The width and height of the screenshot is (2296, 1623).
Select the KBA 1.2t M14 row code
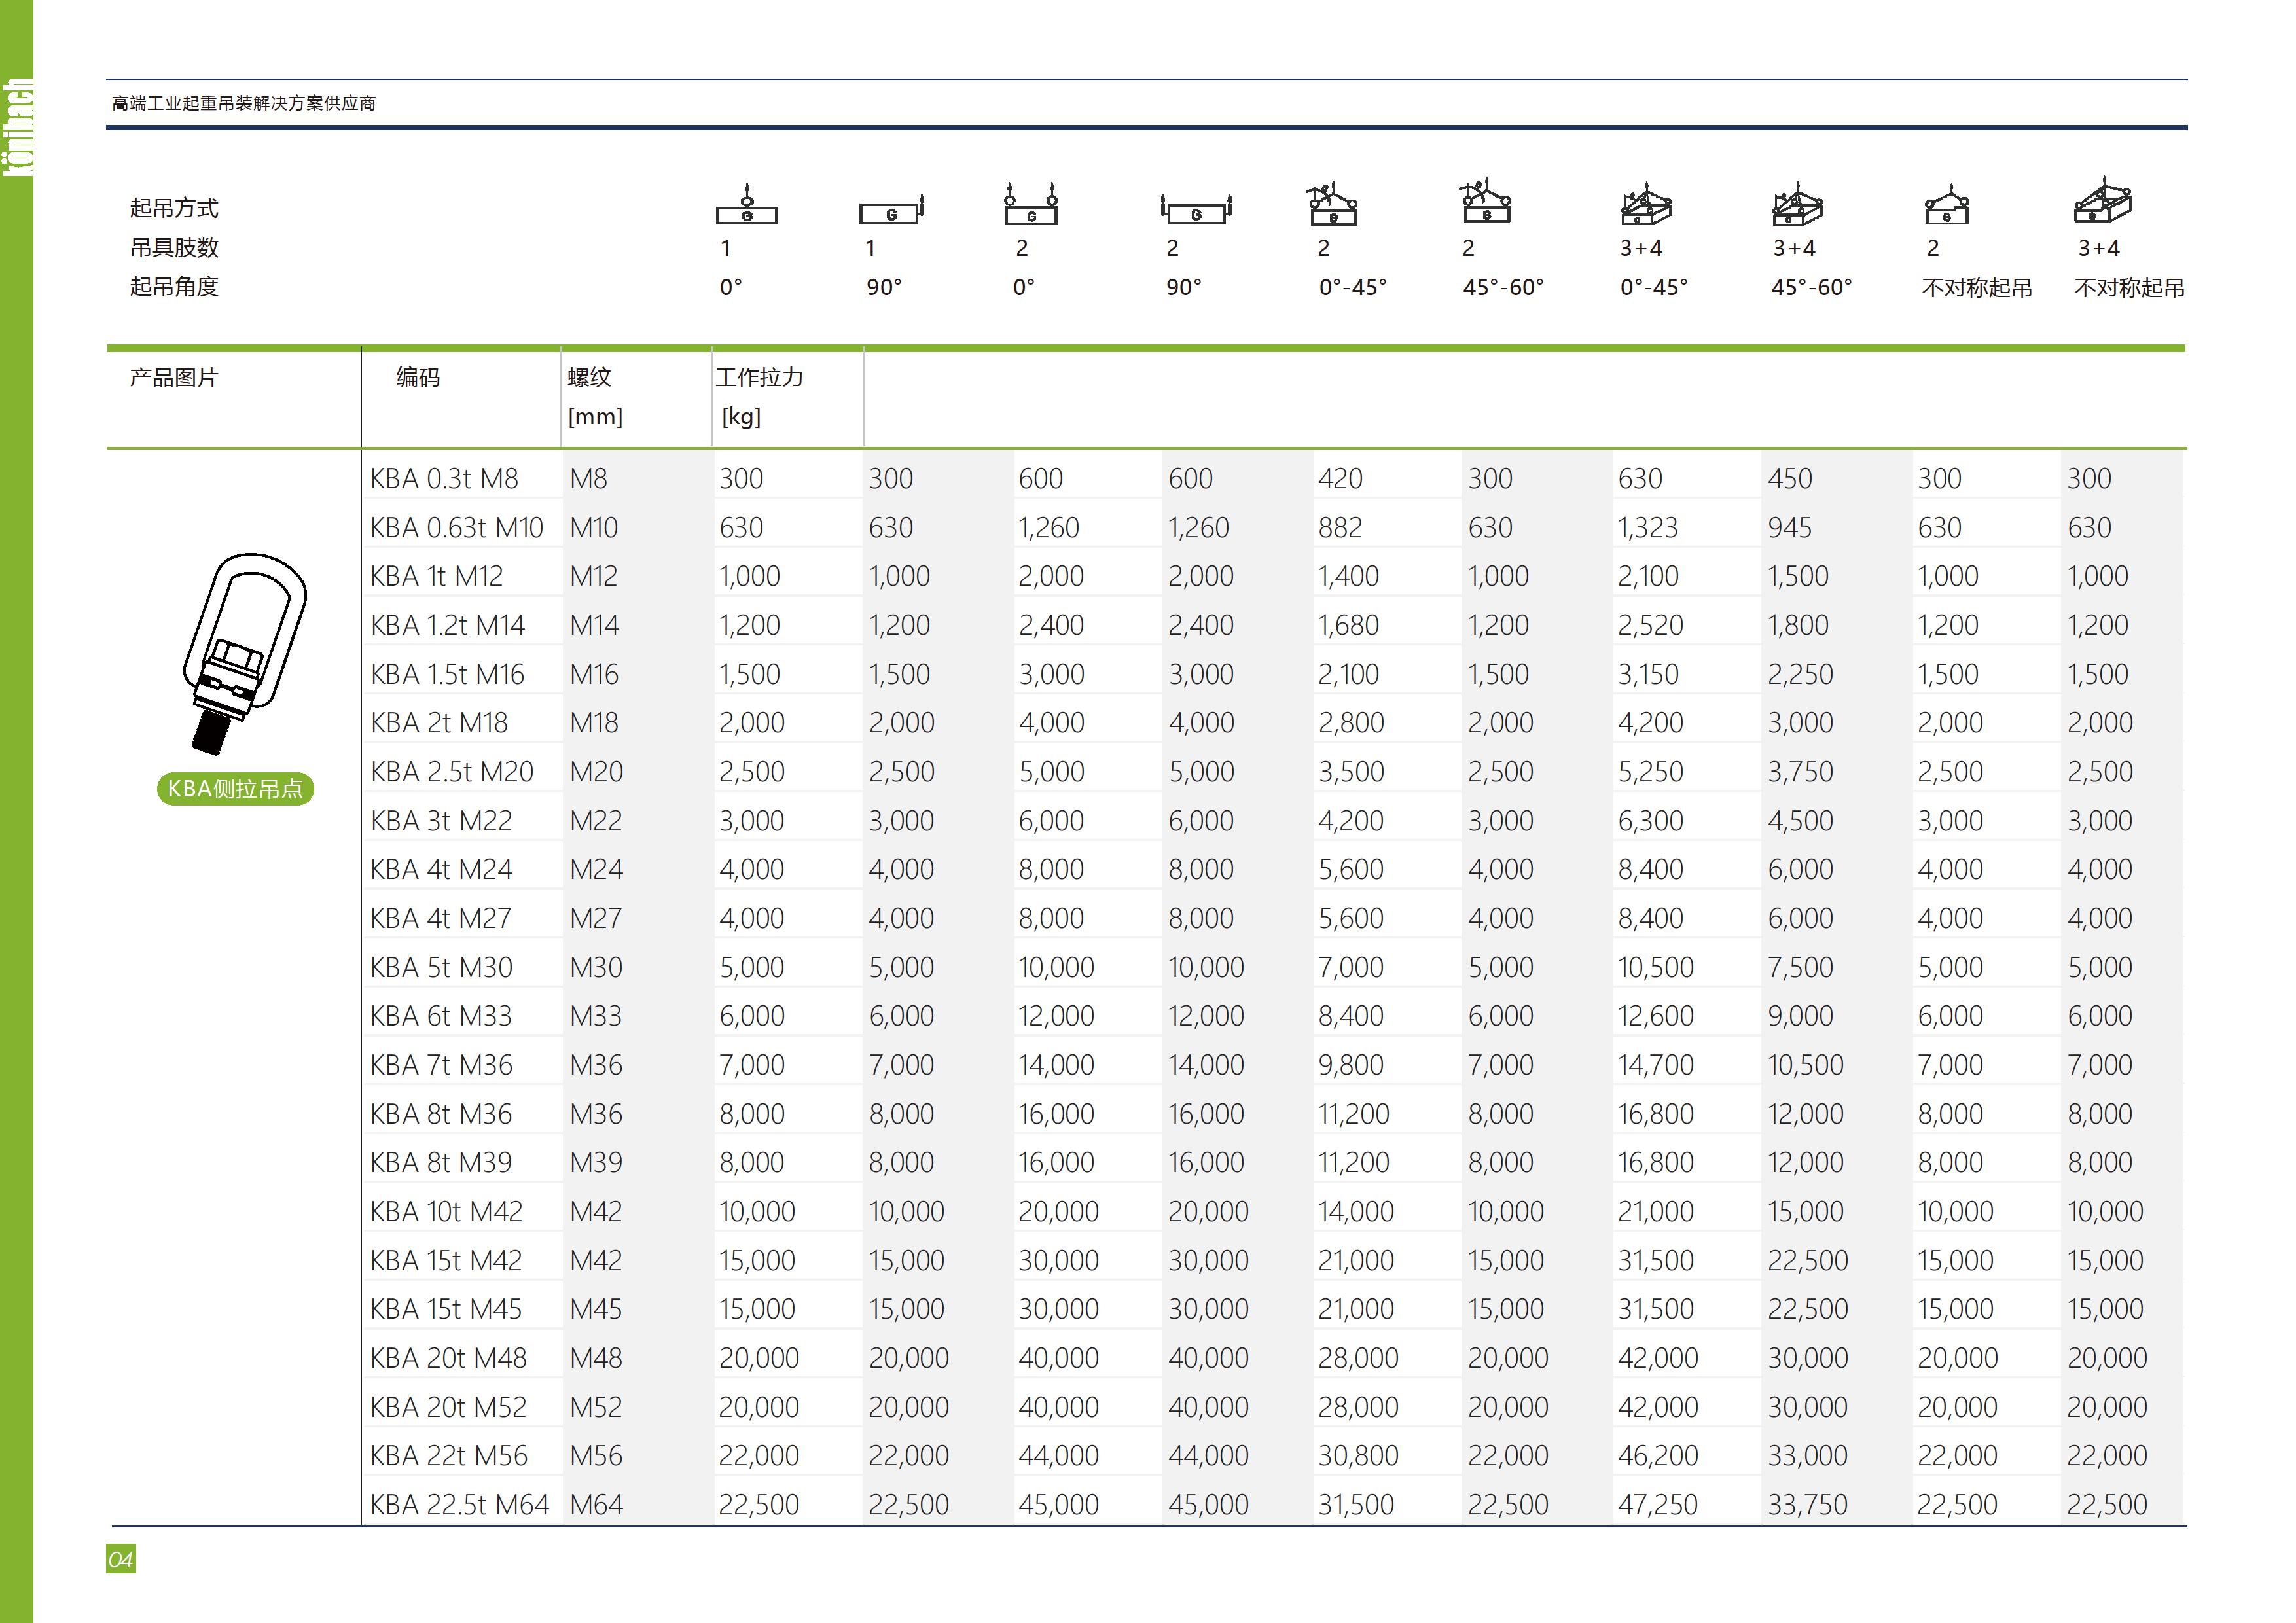[448, 626]
